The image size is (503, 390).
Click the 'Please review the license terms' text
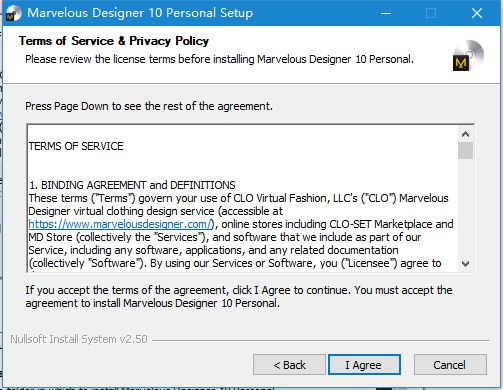click(219, 59)
